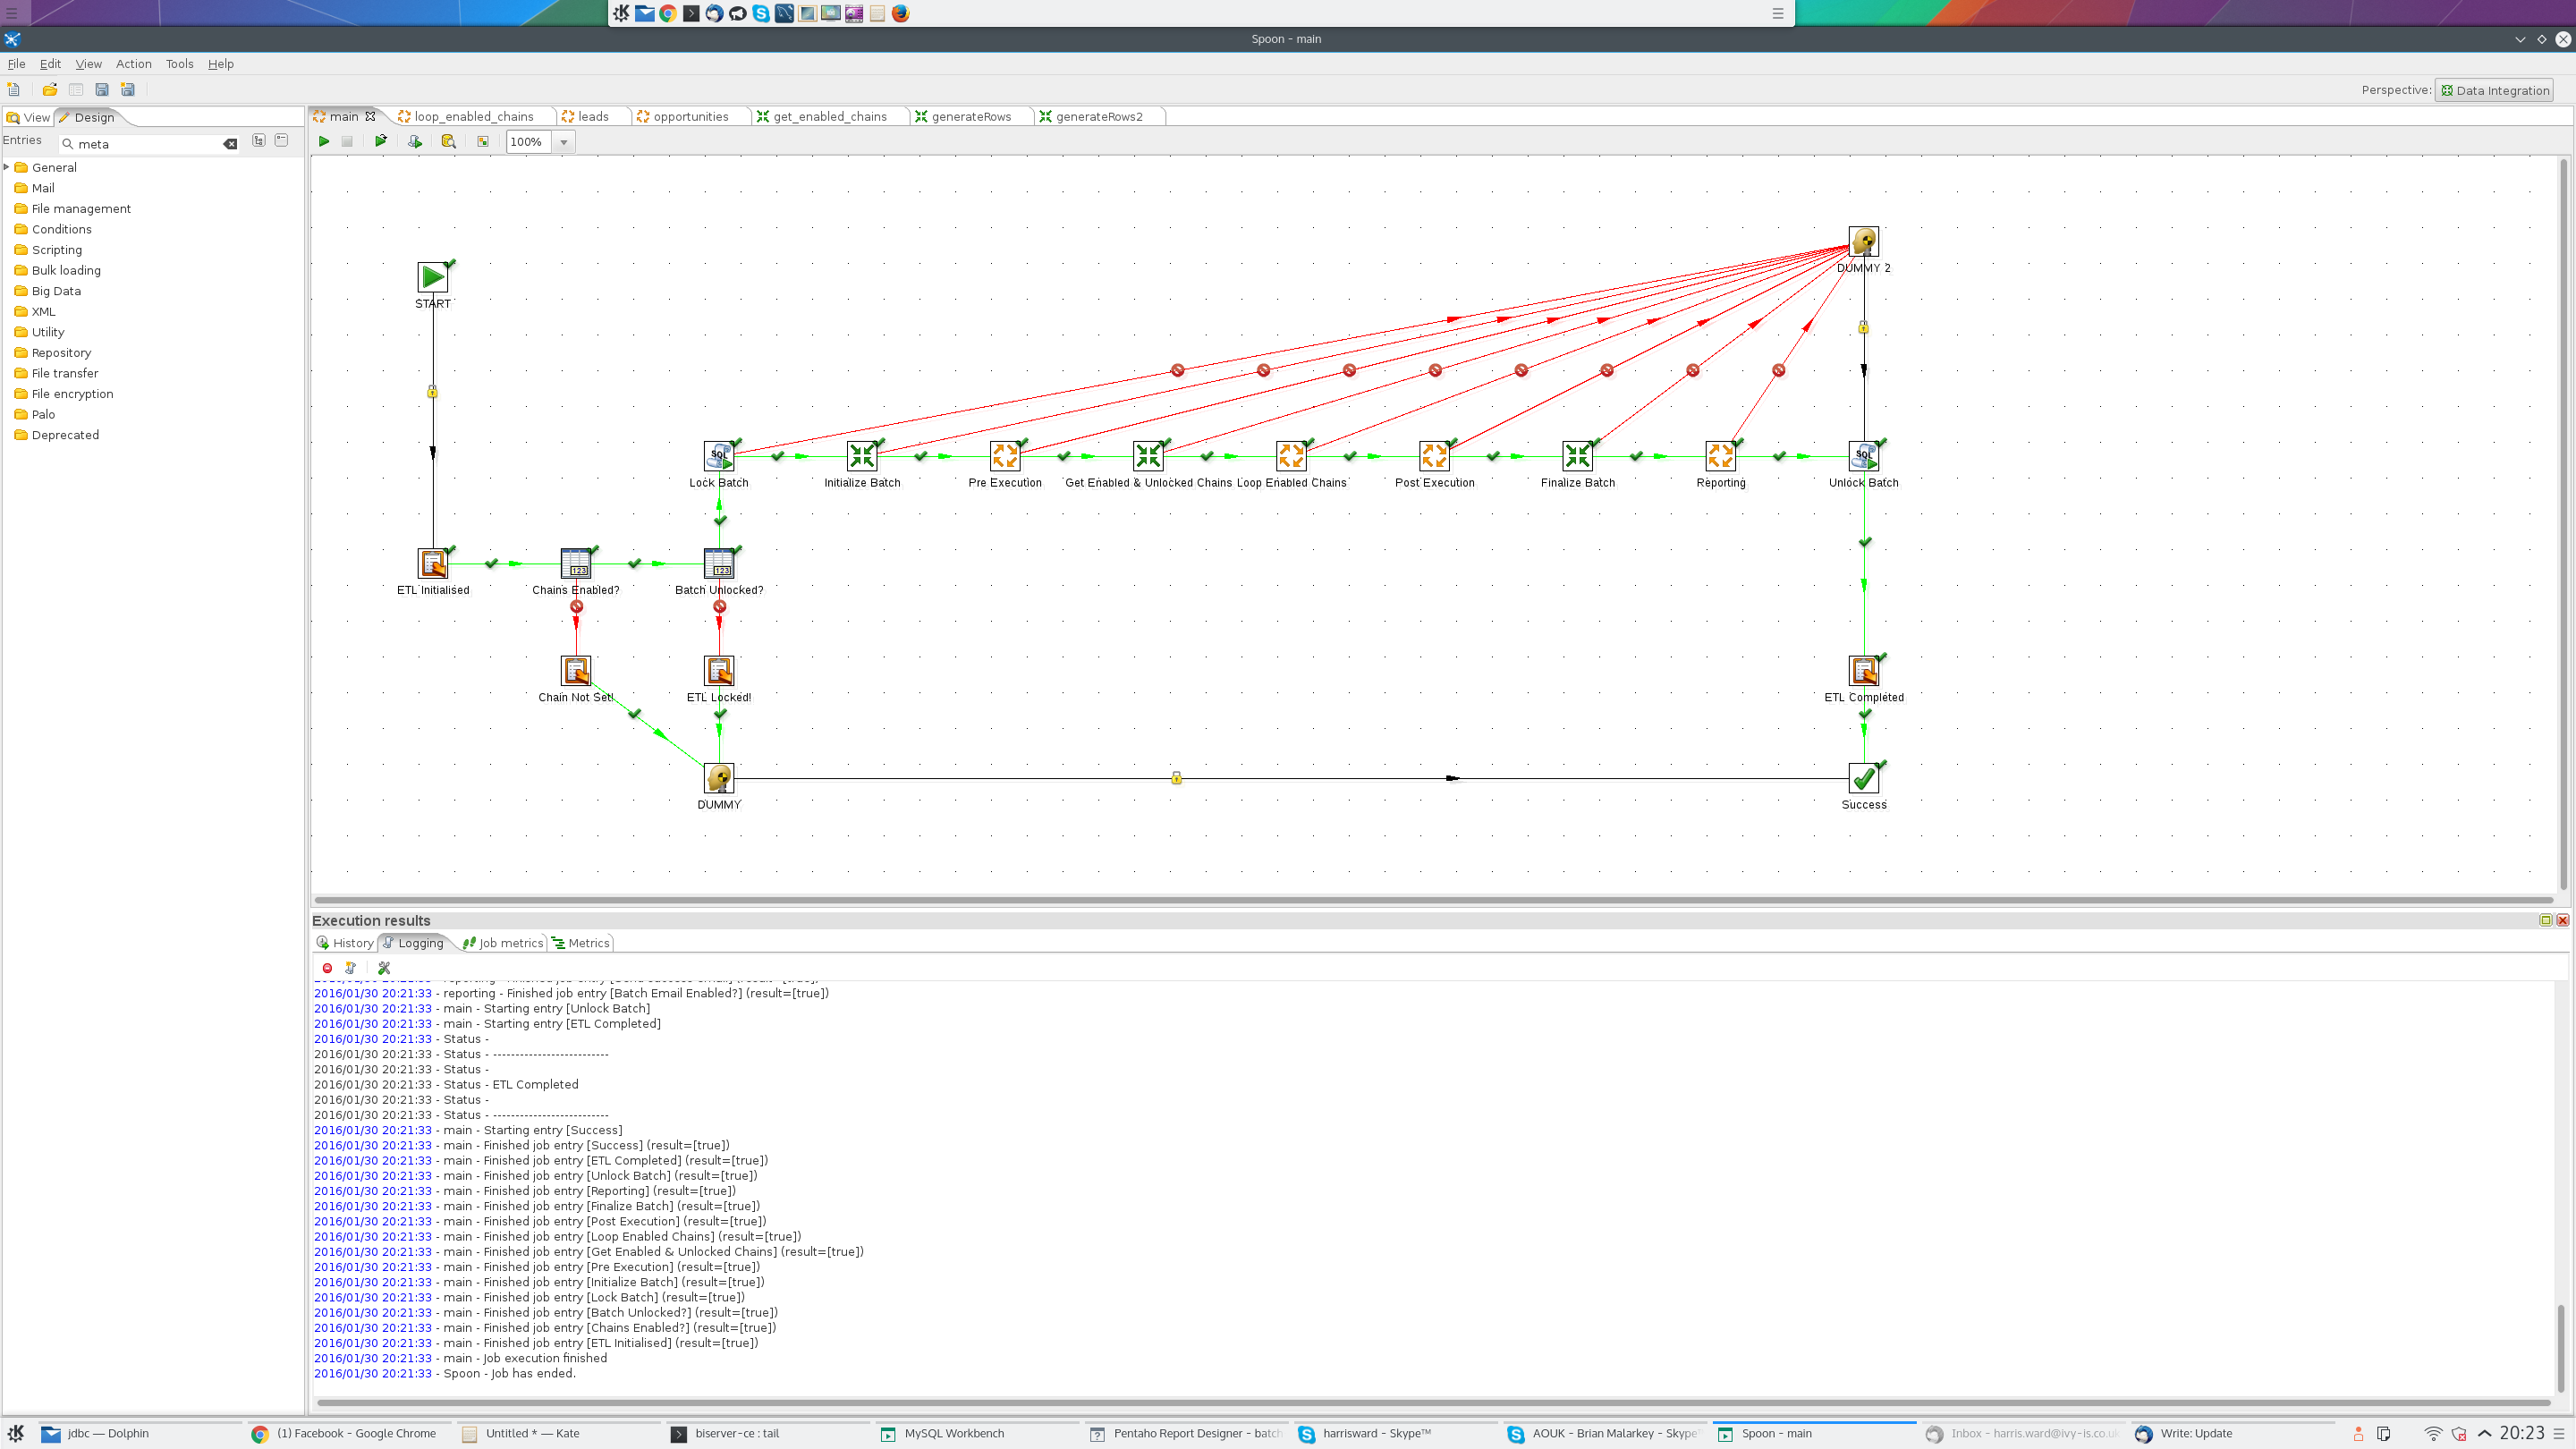2576x1449 pixels.
Task: Select the Finalize Batch transformation entry
Action: click(1577, 456)
